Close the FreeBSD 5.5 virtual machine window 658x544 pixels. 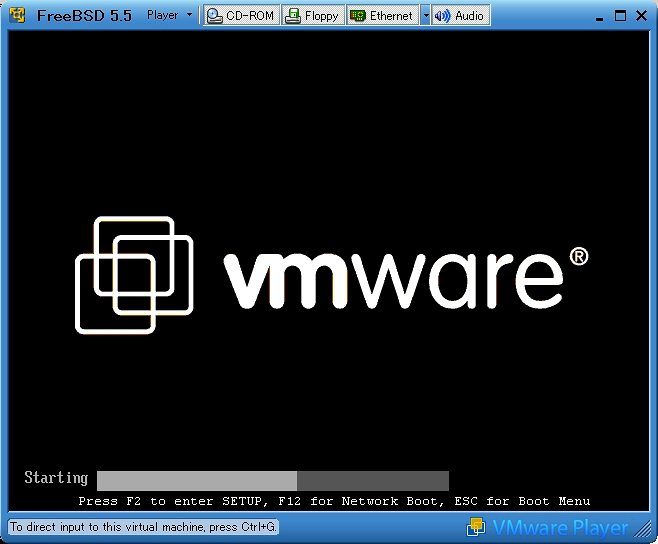[x=641, y=16]
